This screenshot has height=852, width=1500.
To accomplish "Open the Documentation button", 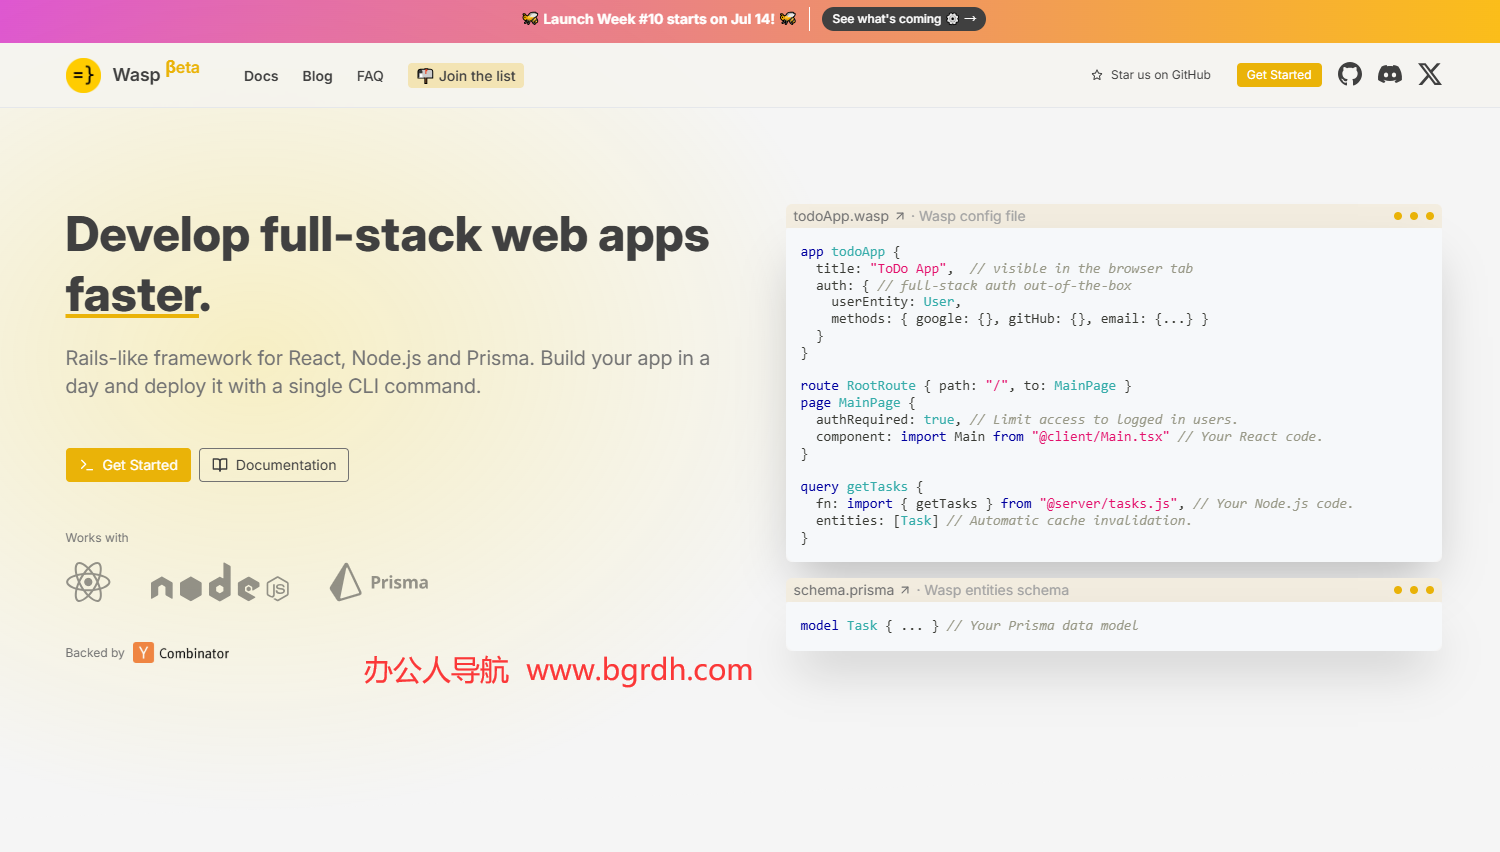I will (x=274, y=465).
